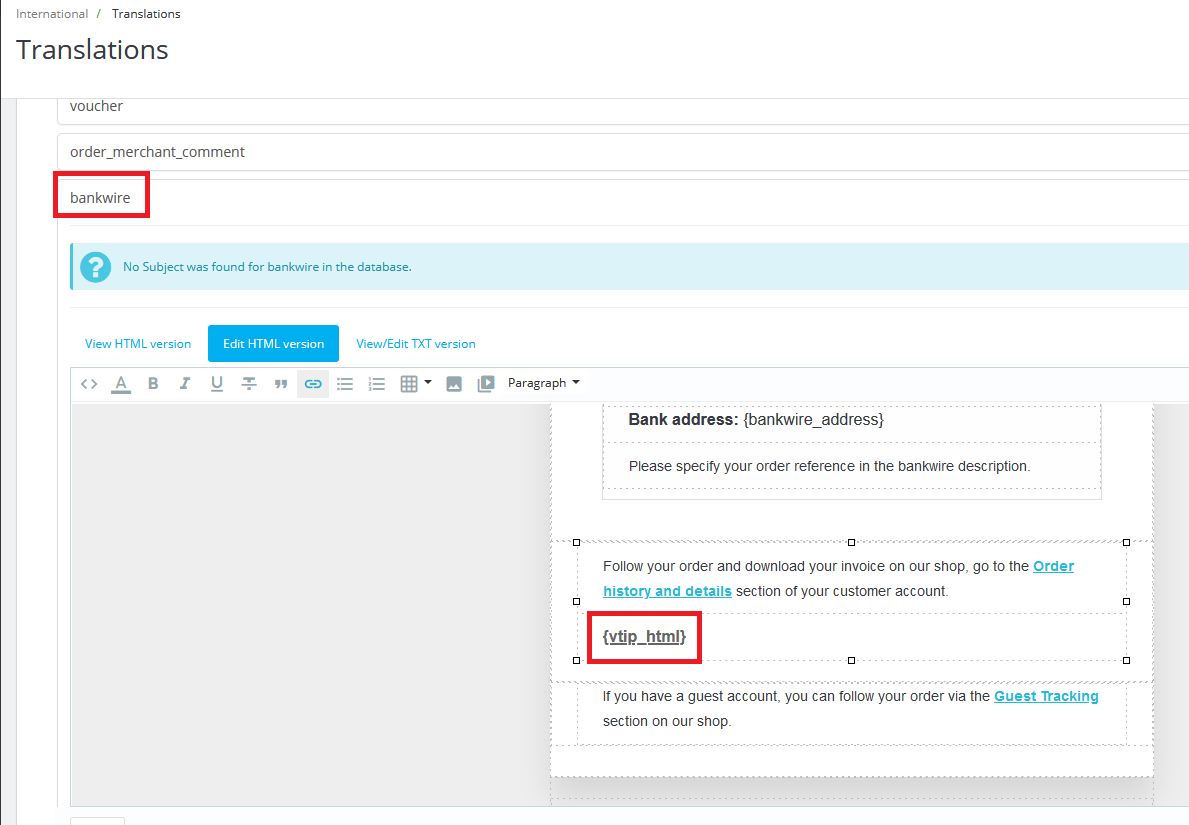Screen dimensions: 1189x825
Task: Go to International breadcrumb
Action: [x=52, y=14]
